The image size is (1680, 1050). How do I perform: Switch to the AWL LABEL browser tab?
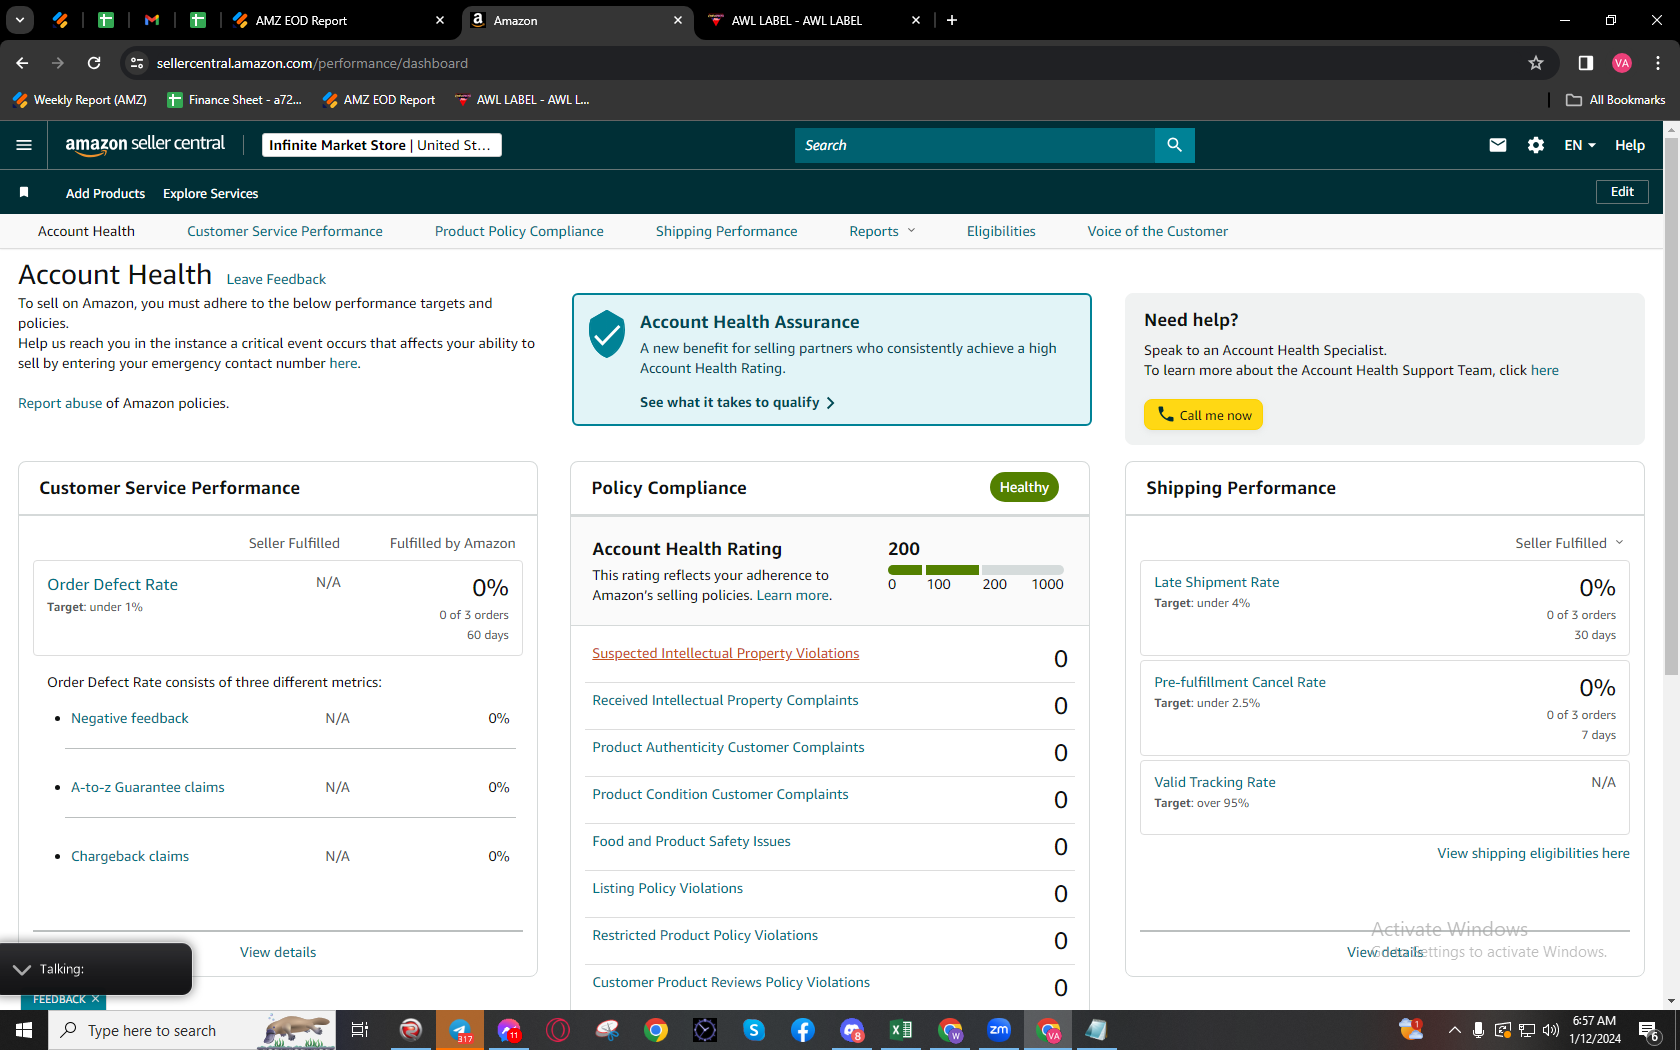(x=814, y=20)
